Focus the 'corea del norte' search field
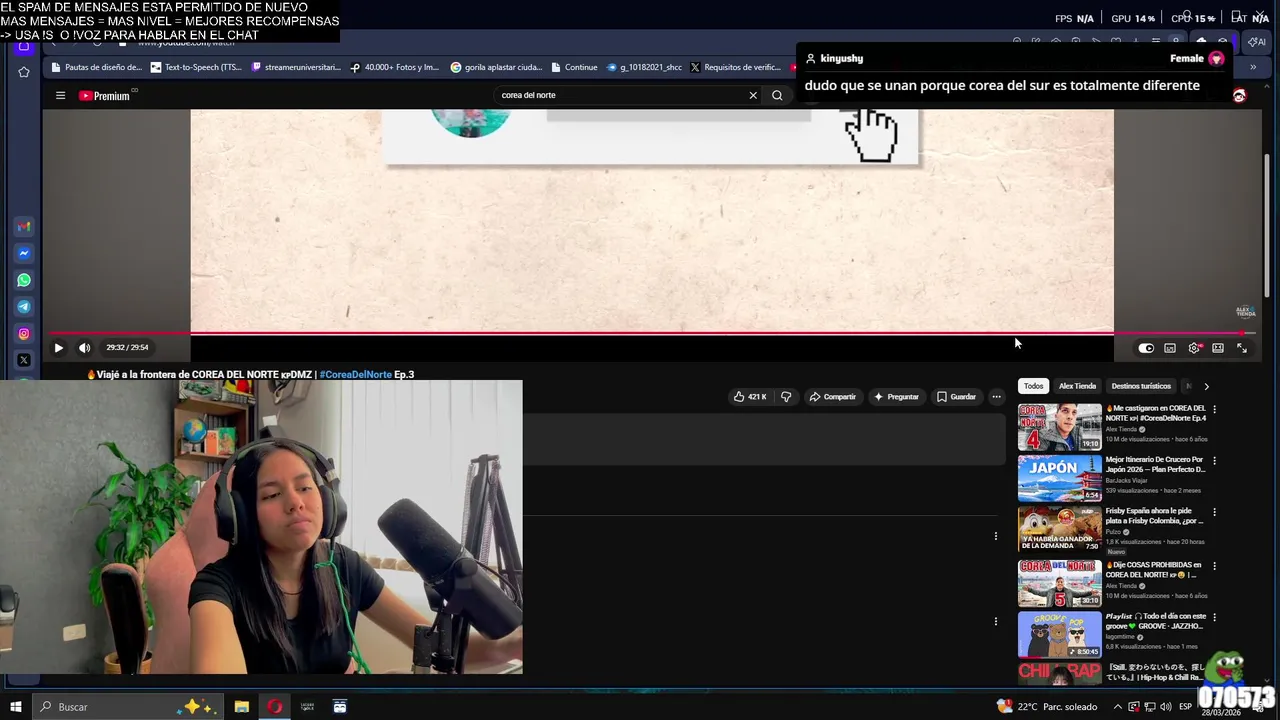This screenshot has height=720, width=1280. tap(620, 95)
